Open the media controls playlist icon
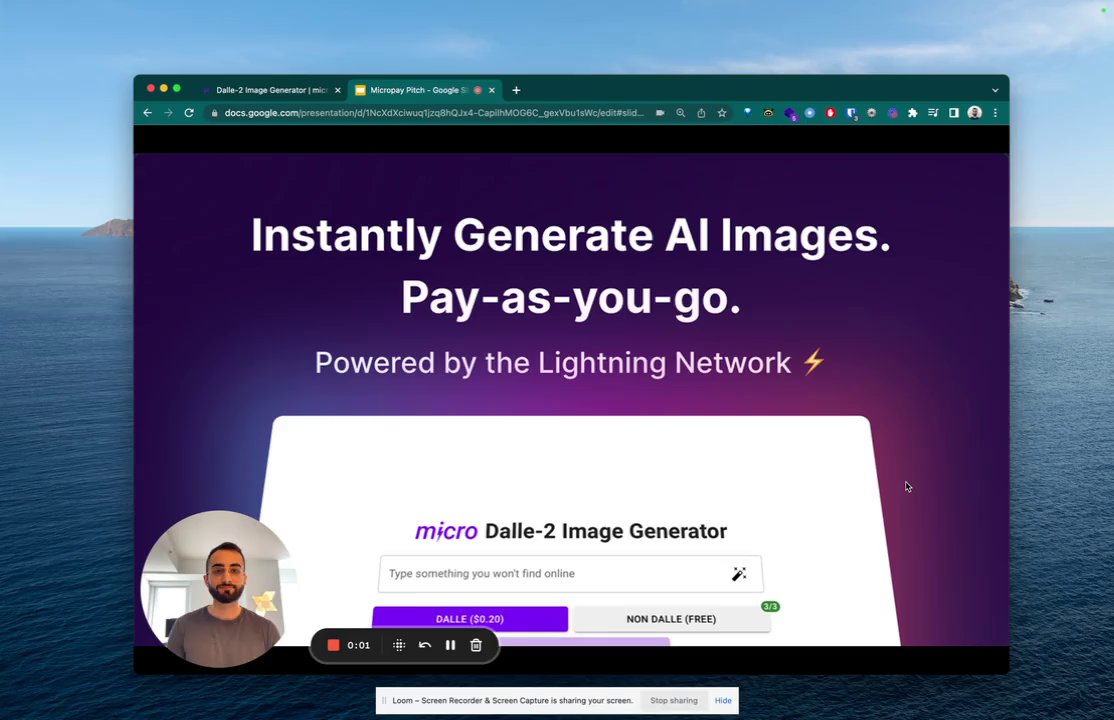The width and height of the screenshot is (1114, 720). 934,113
